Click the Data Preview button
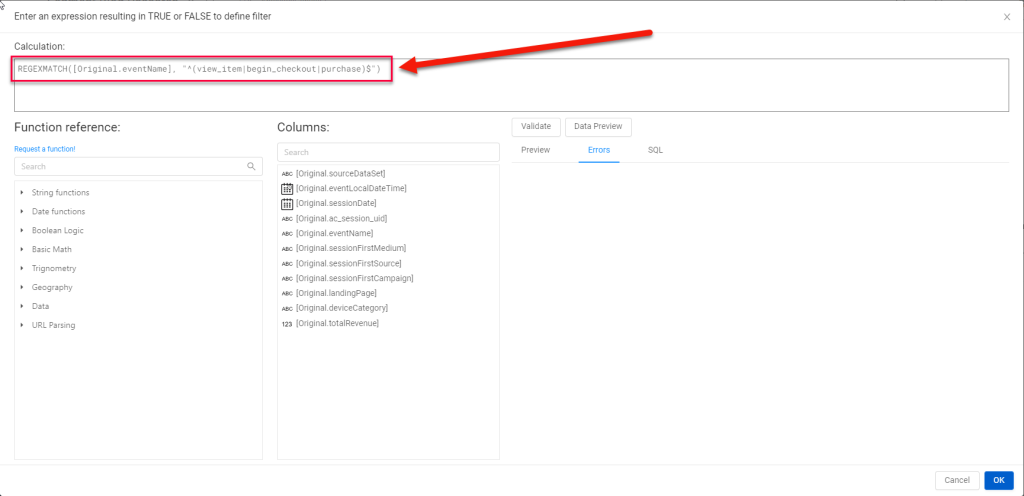This screenshot has width=1024, height=496. tap(598, 127)
